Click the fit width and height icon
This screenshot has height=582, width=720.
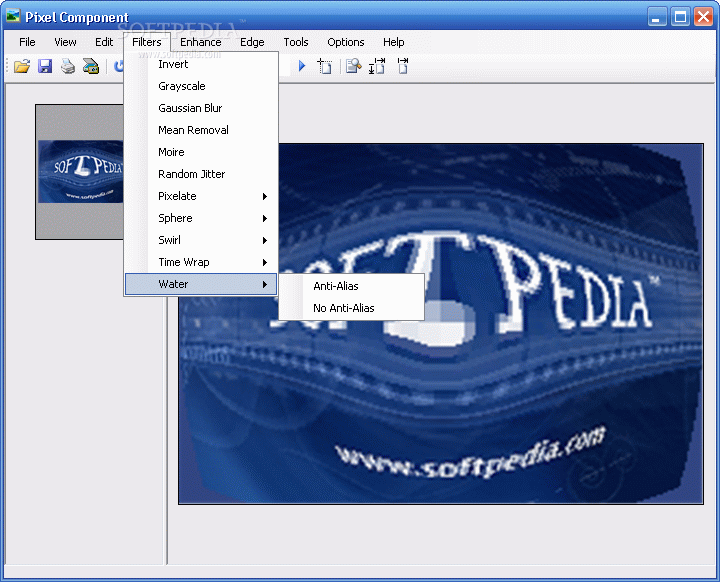[377, 66]
